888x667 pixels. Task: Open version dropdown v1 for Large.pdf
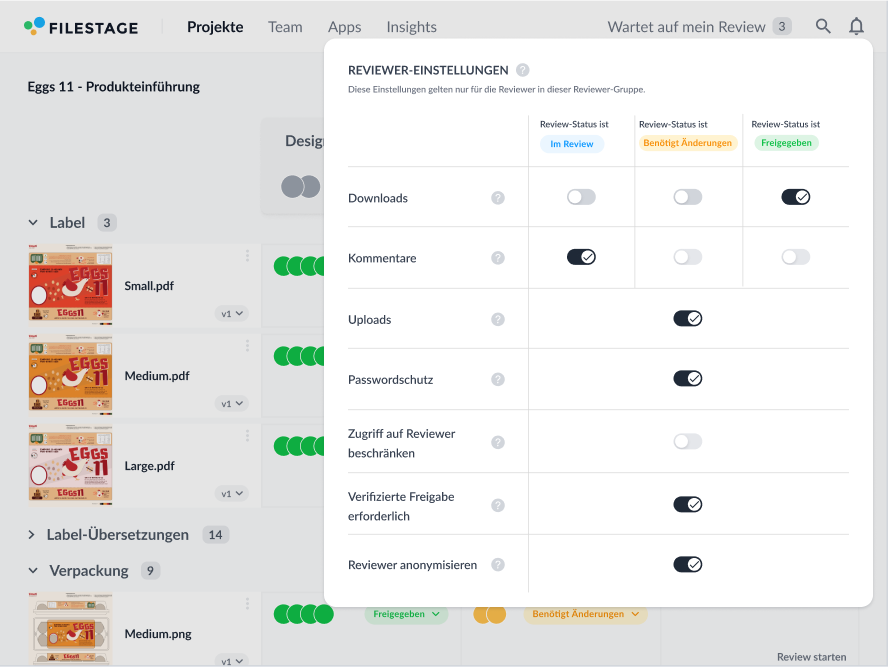(232, 493)
